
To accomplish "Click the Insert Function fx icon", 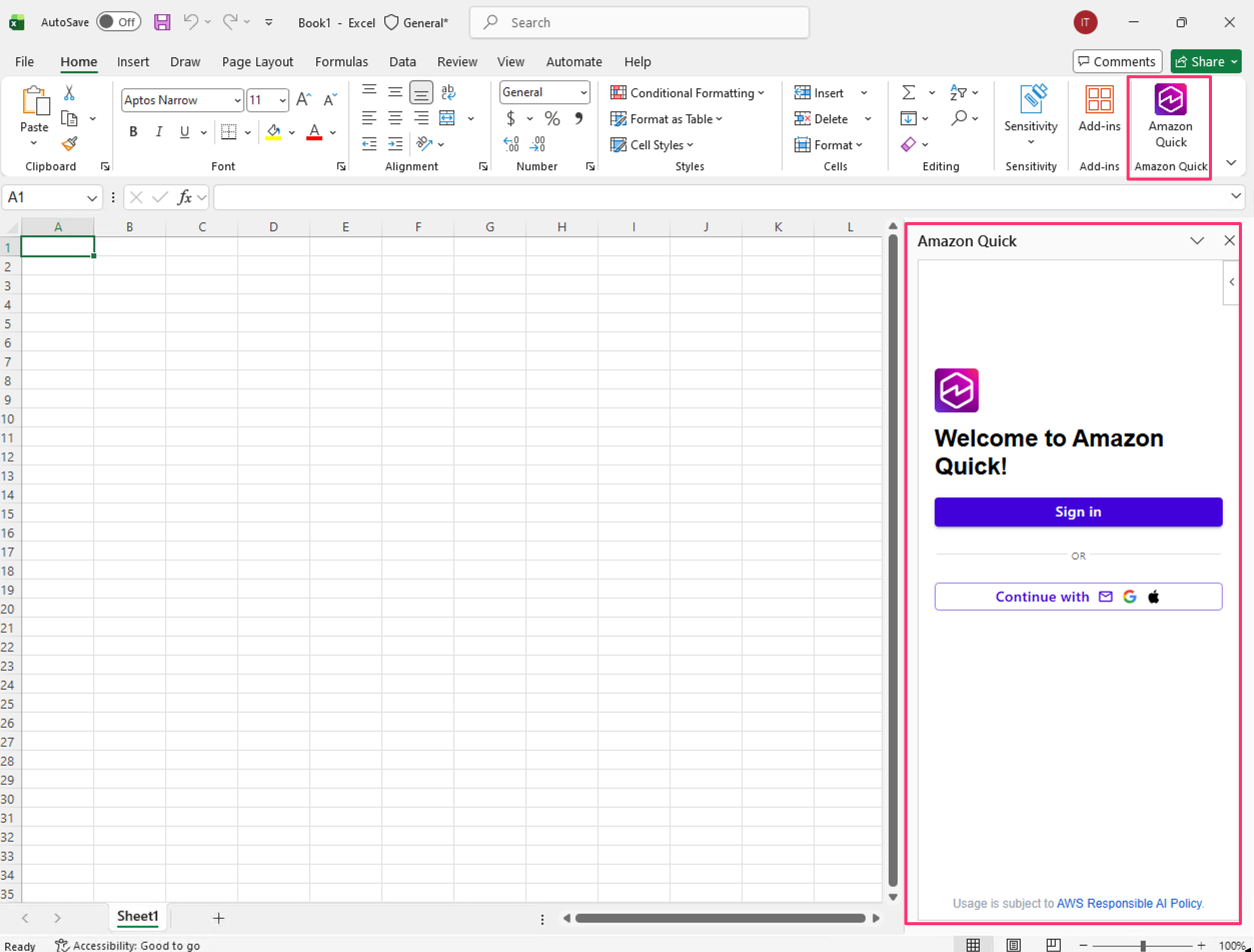I will [185, 198].
